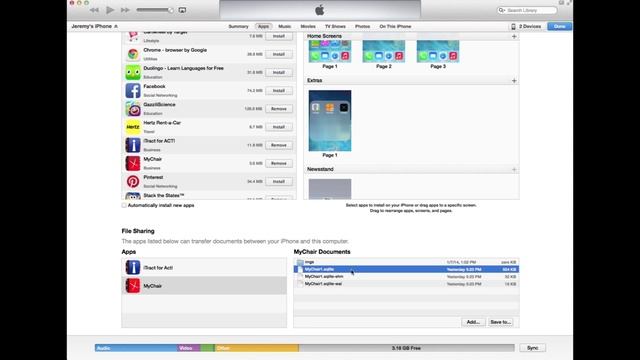Enable Automatically install new apps

tap(124, 205)
